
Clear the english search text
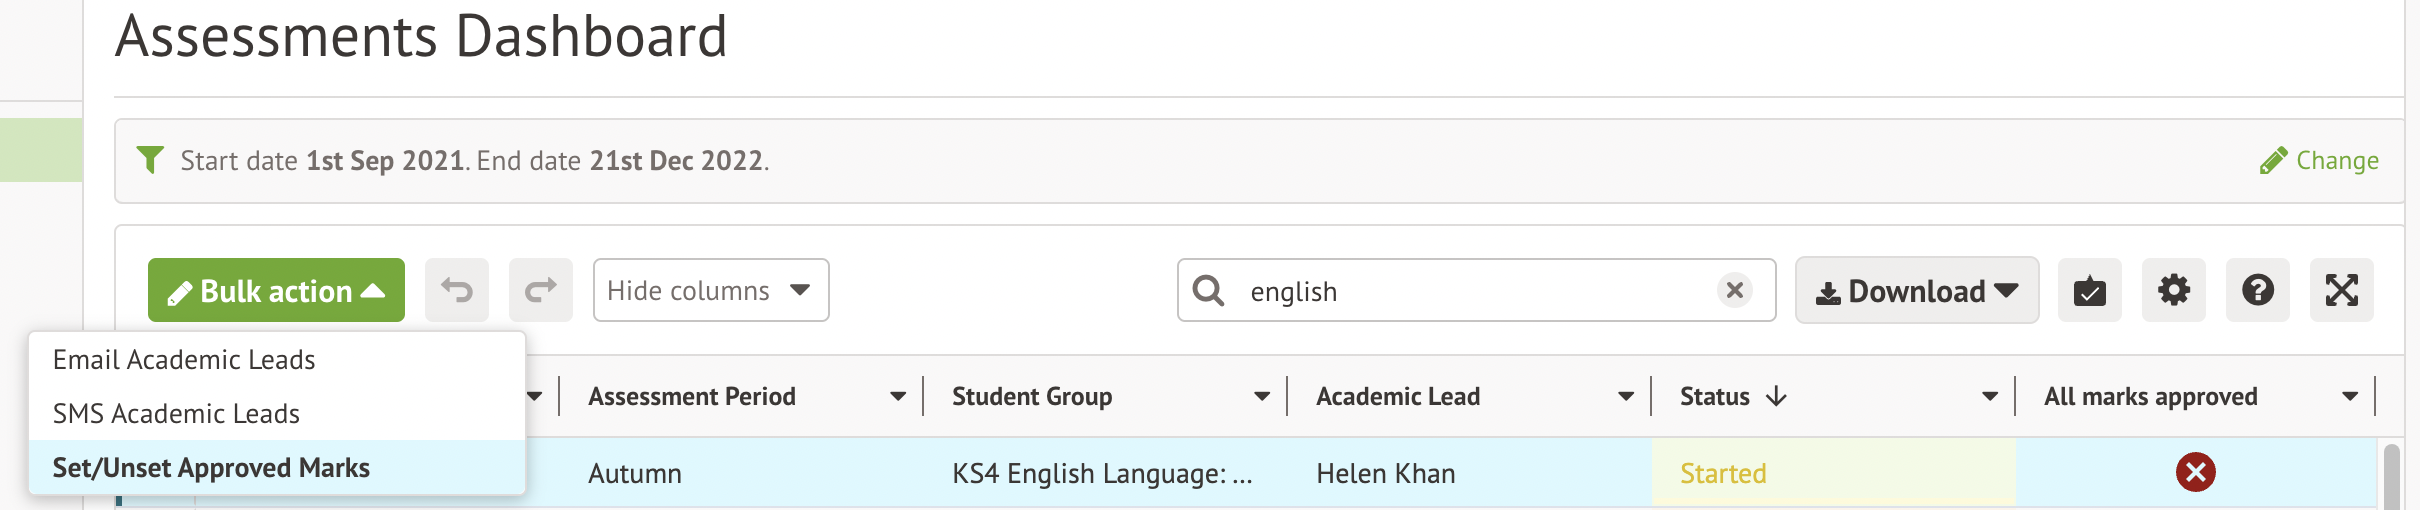[x=1734, y=290]
